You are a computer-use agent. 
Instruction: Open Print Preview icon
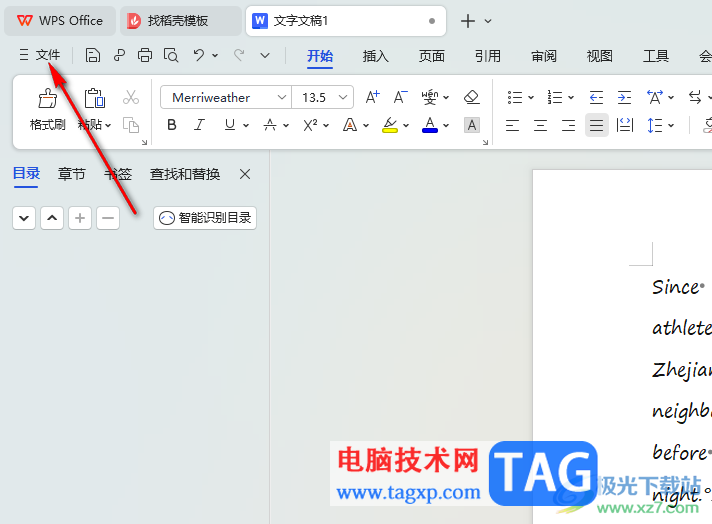point(171,55)
